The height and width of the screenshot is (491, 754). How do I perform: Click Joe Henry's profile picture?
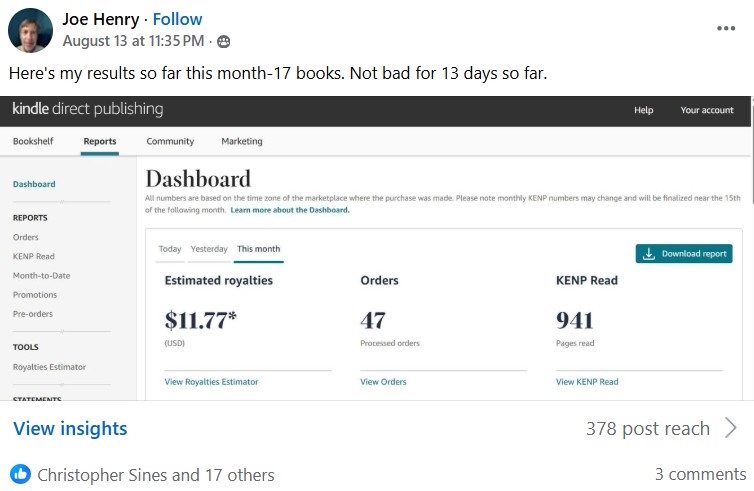[x=30, y=29]
